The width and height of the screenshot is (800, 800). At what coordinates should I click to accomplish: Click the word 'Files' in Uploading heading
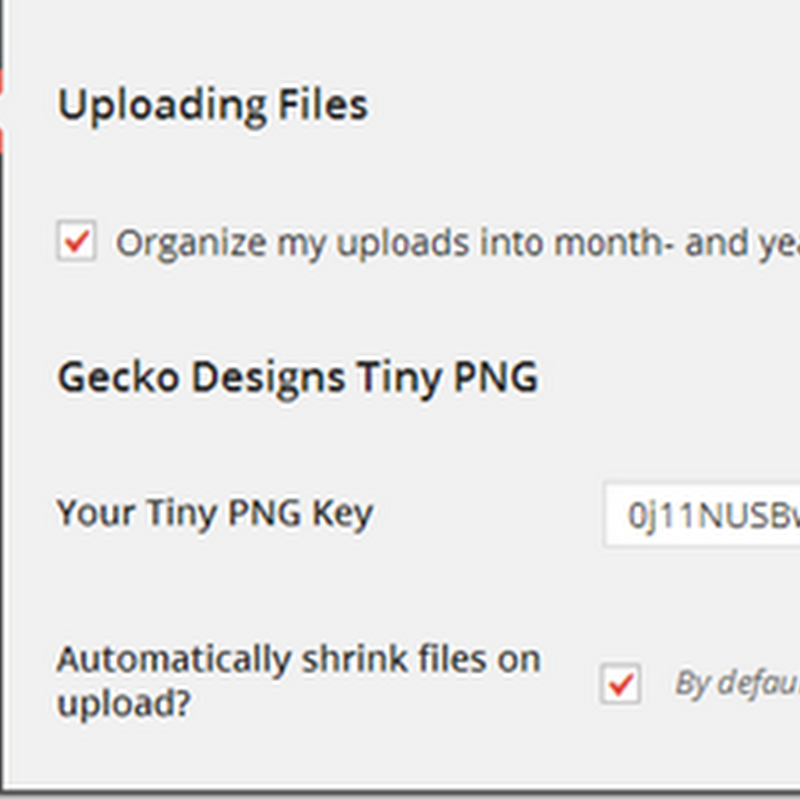(322, 105)
